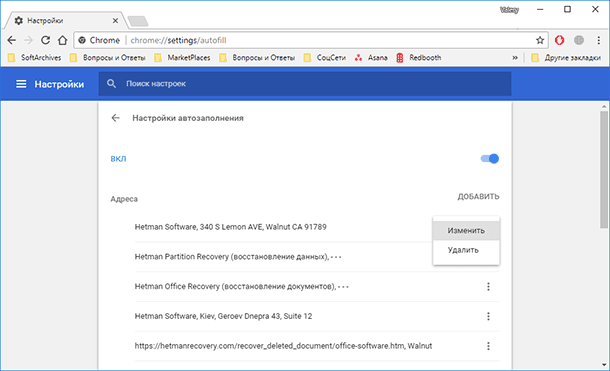Select the Настройки browser tab

tap(65, 21)
